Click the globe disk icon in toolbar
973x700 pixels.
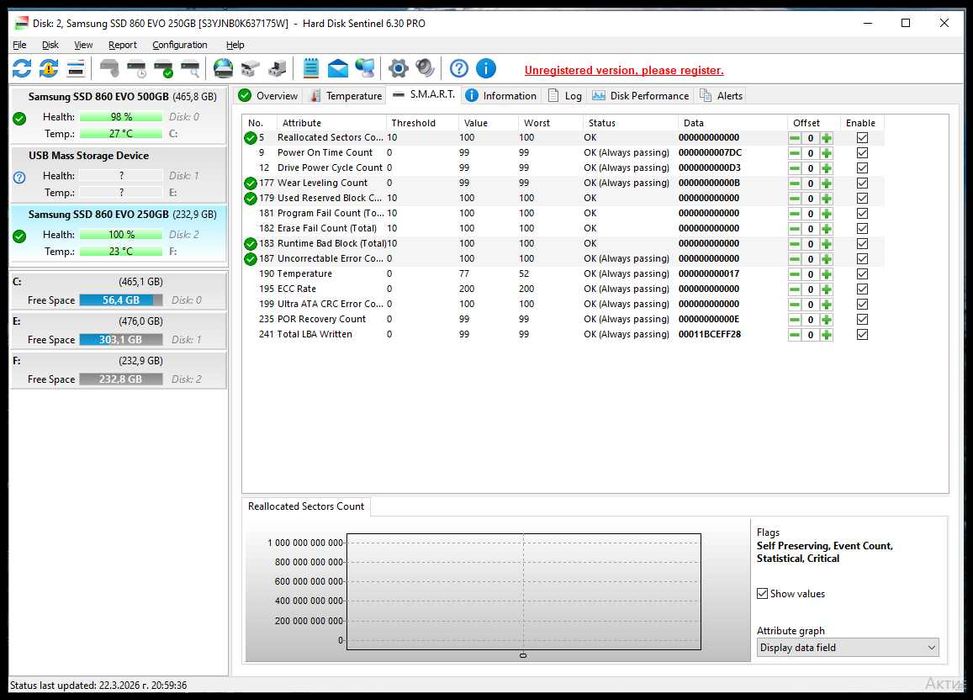click(x=223, y=68)
